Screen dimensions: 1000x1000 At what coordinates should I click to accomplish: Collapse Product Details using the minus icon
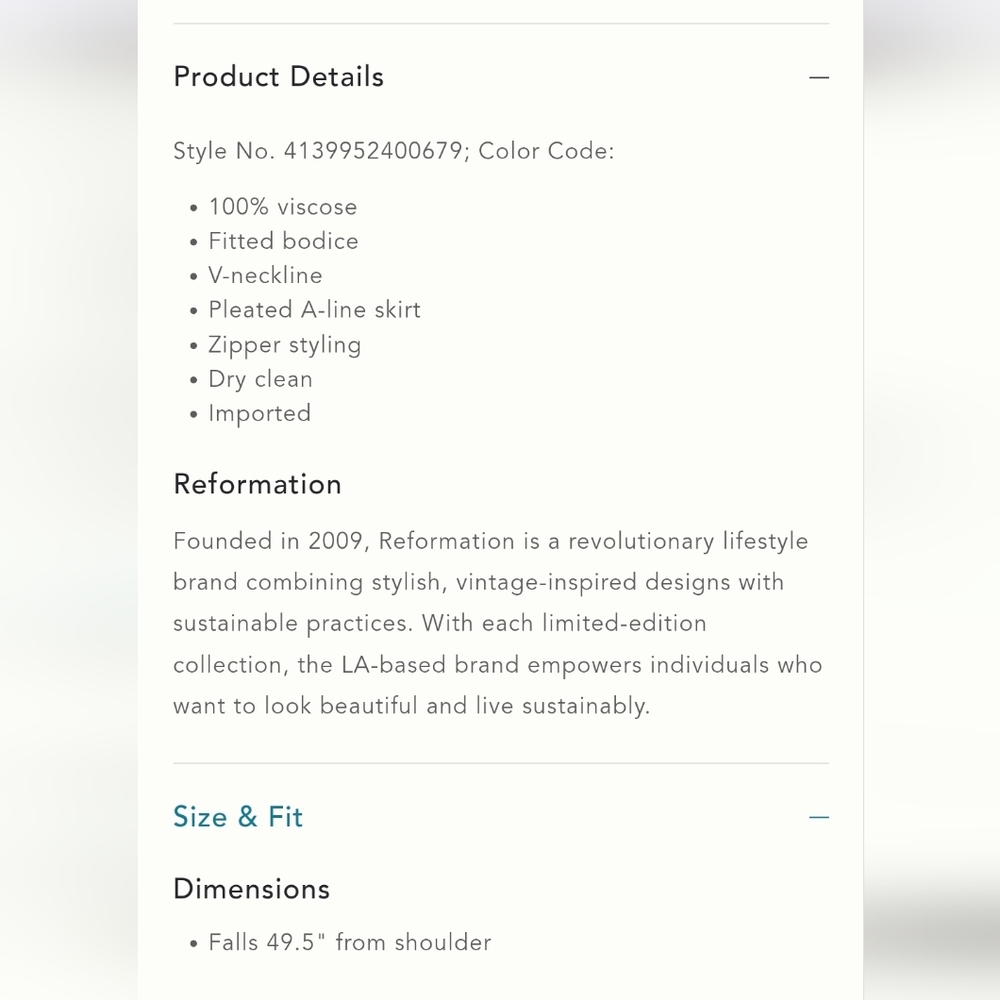(x=819, y=78)
